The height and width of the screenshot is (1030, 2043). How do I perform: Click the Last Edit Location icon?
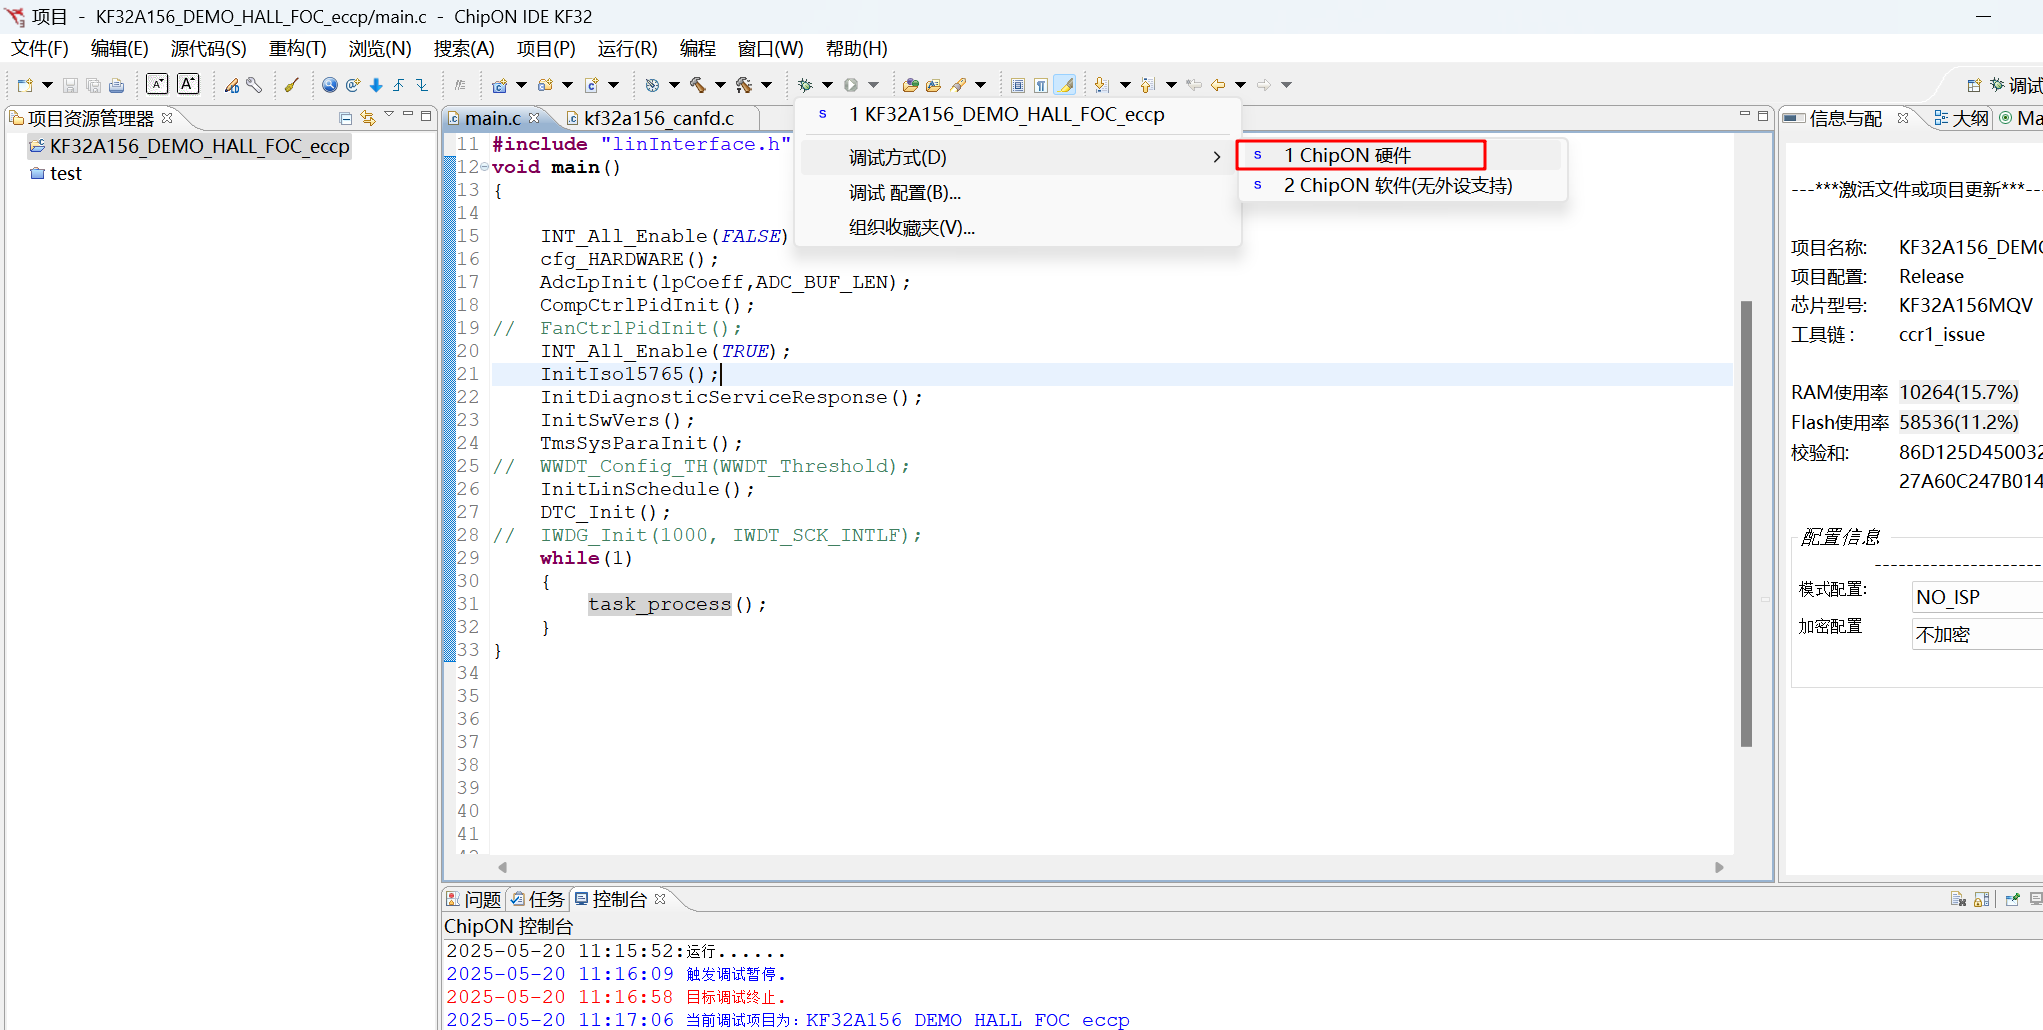[1194, 85]
